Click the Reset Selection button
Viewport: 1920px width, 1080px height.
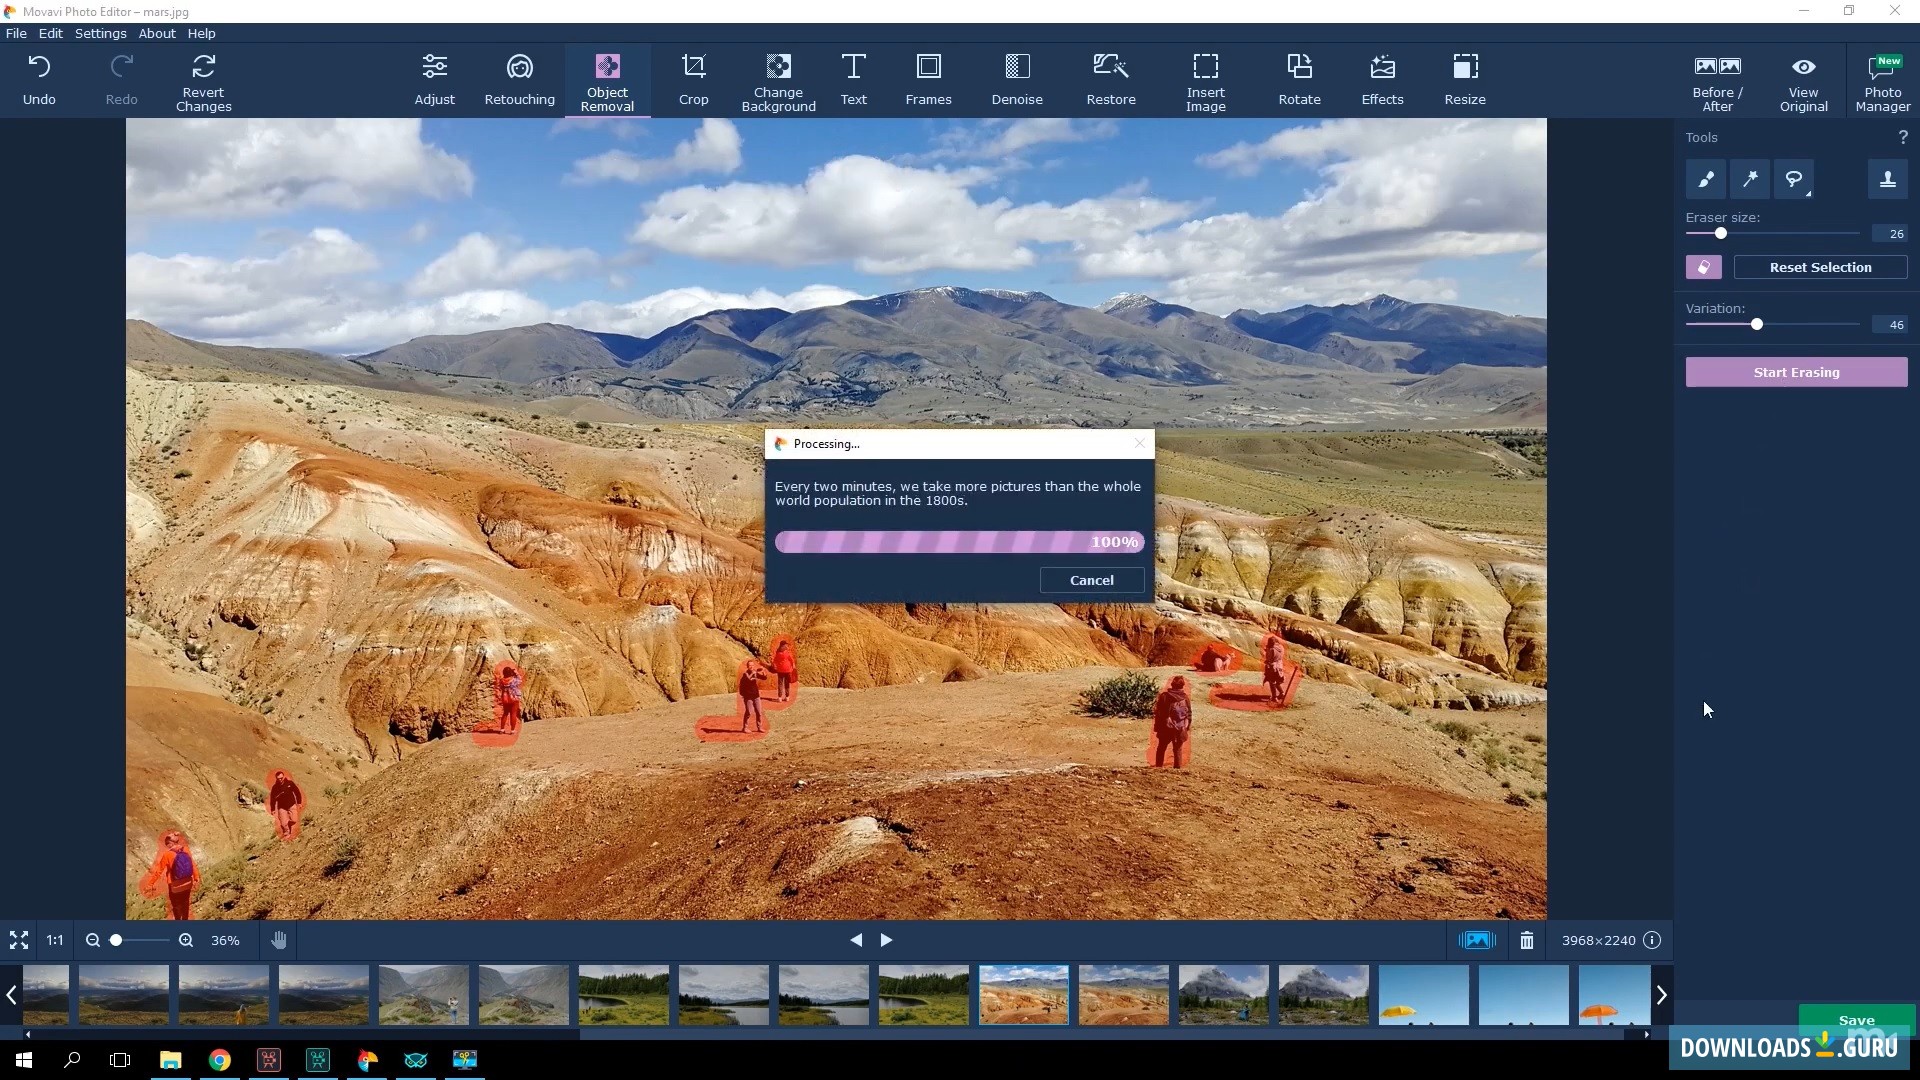[1821, 266]
